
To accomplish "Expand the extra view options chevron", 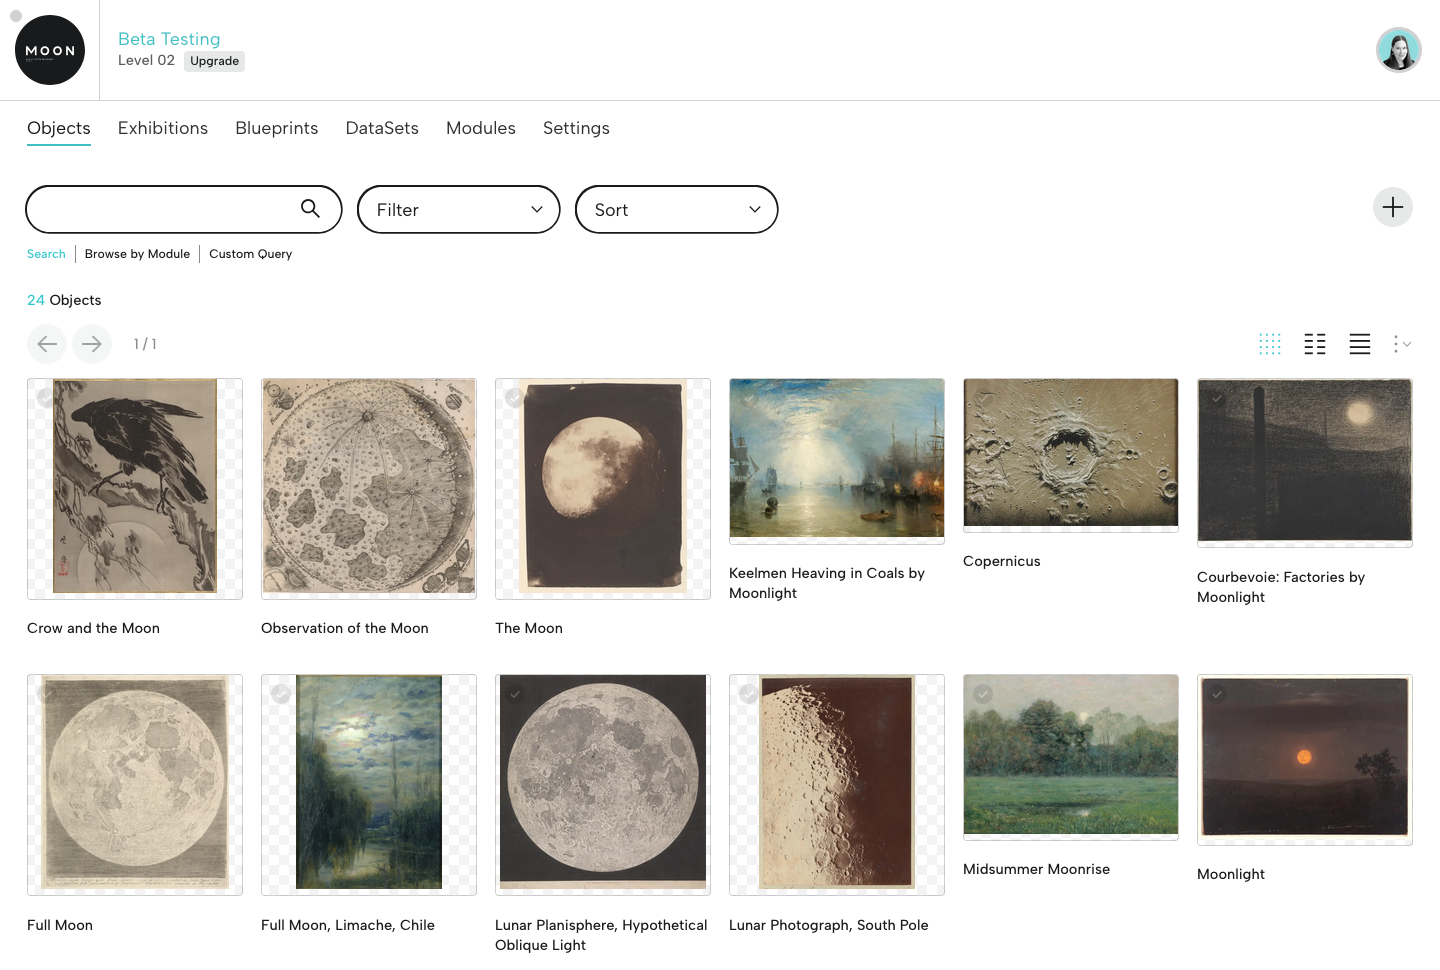I will 1402,344.
